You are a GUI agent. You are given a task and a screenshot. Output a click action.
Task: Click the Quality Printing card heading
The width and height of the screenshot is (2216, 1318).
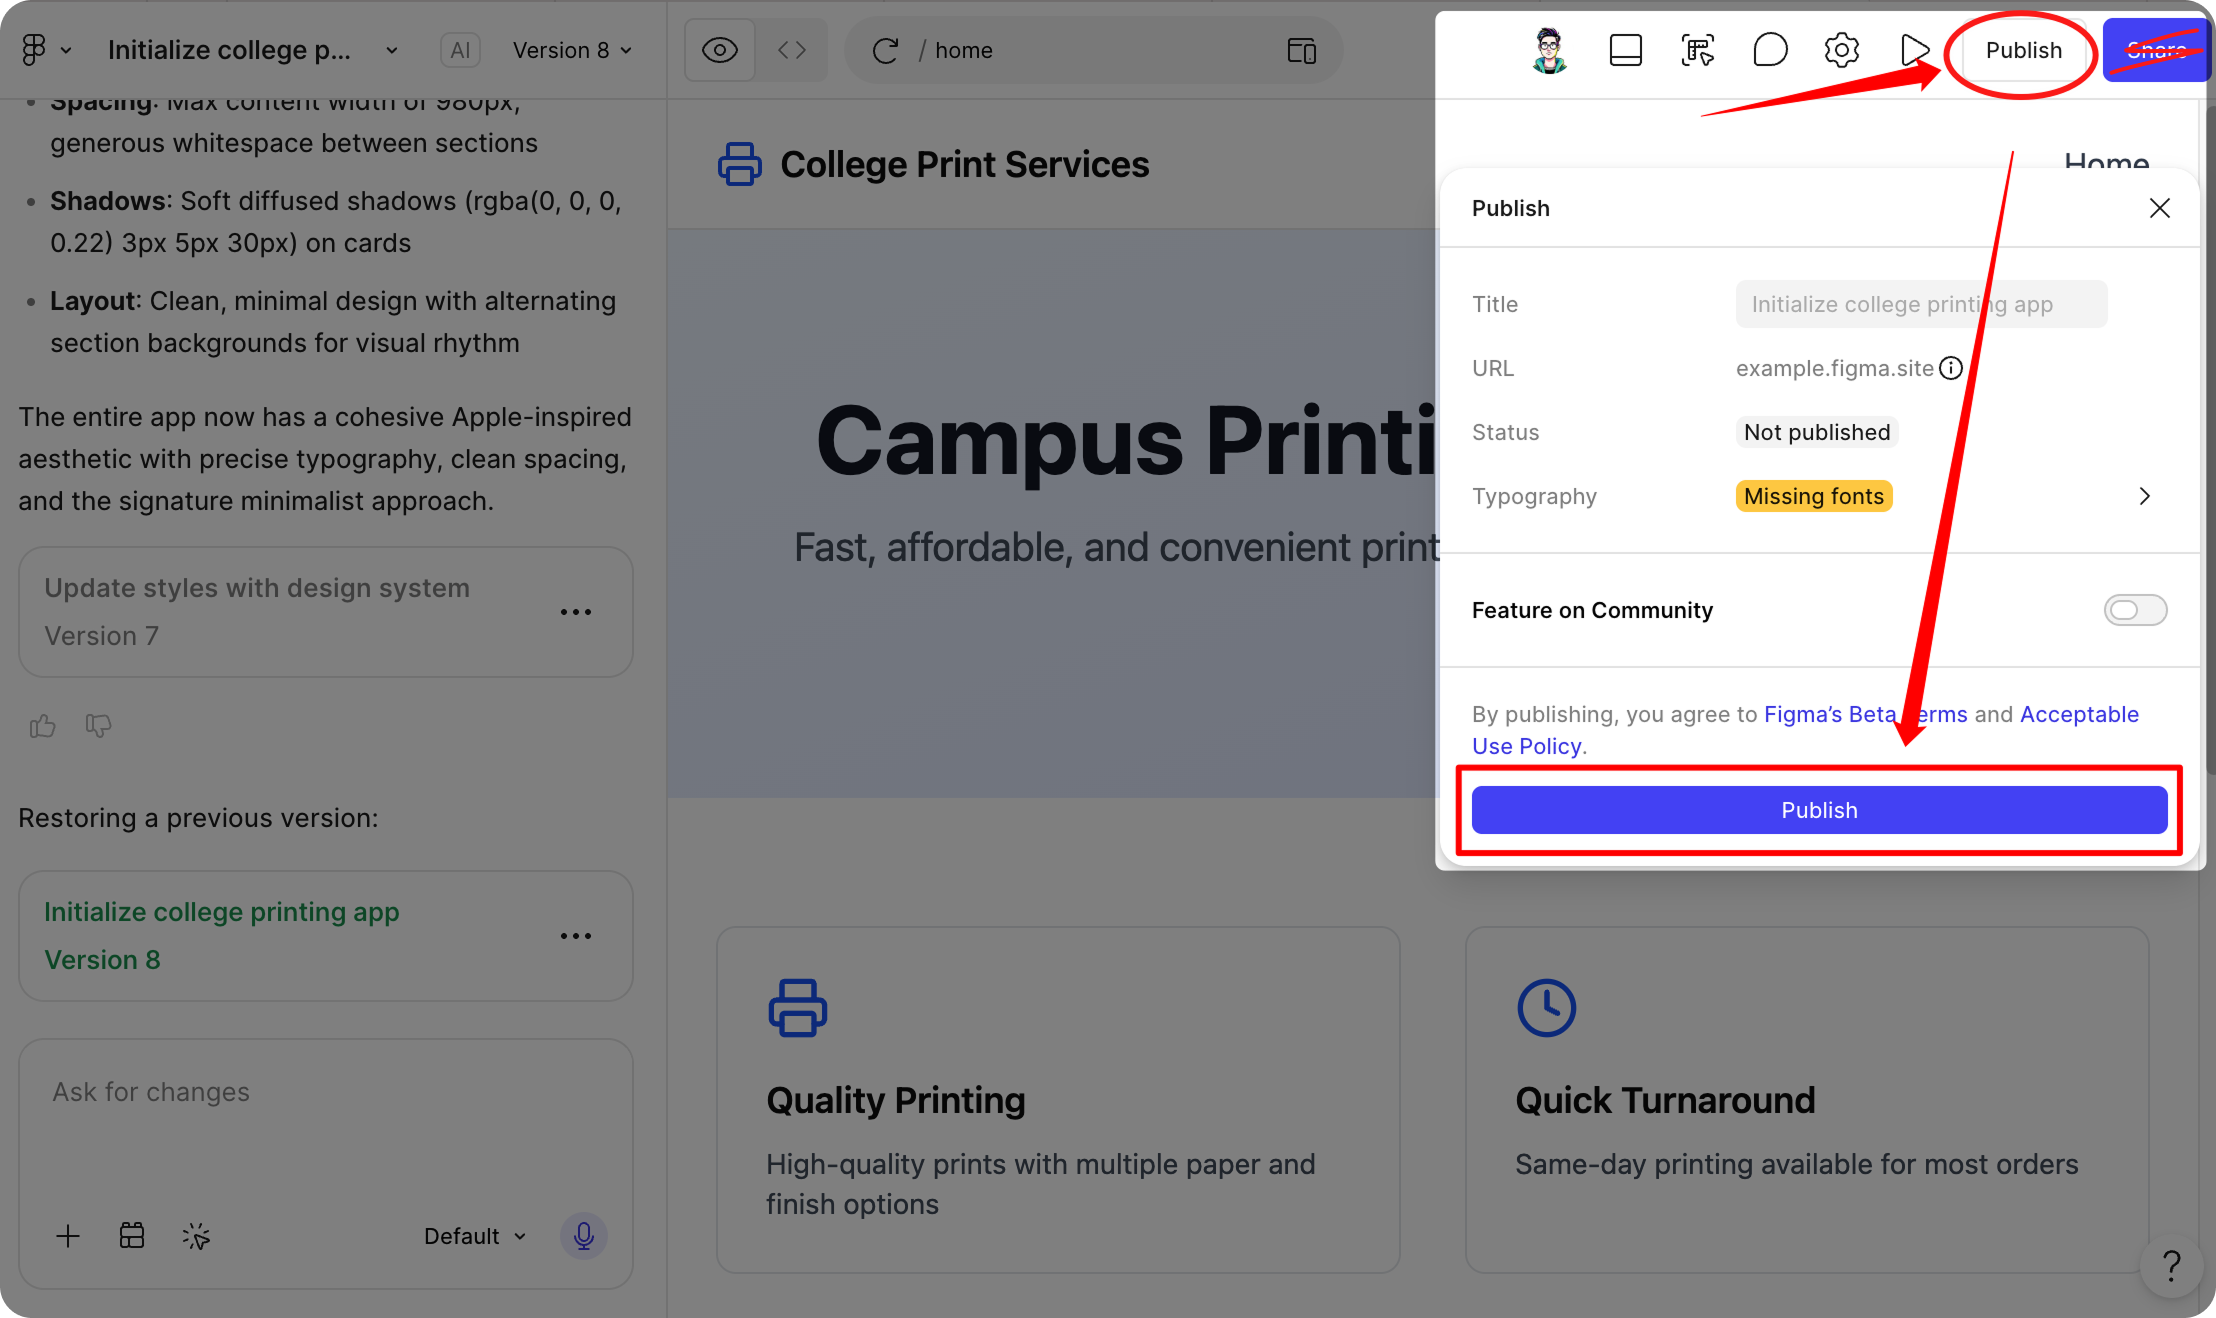pyautogui.click(x=896, y=1100)
